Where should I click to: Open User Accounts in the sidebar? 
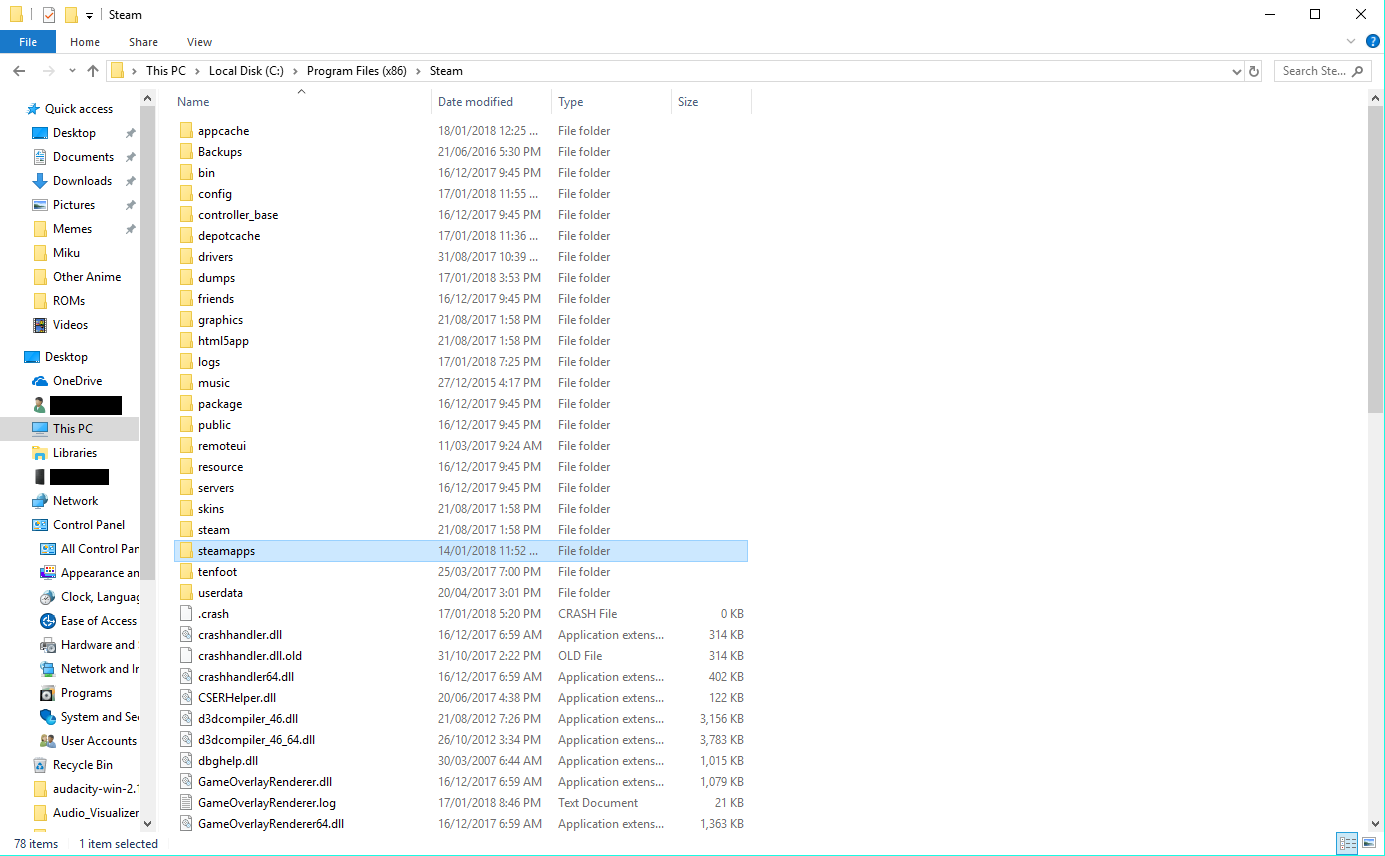click(98, 741)
